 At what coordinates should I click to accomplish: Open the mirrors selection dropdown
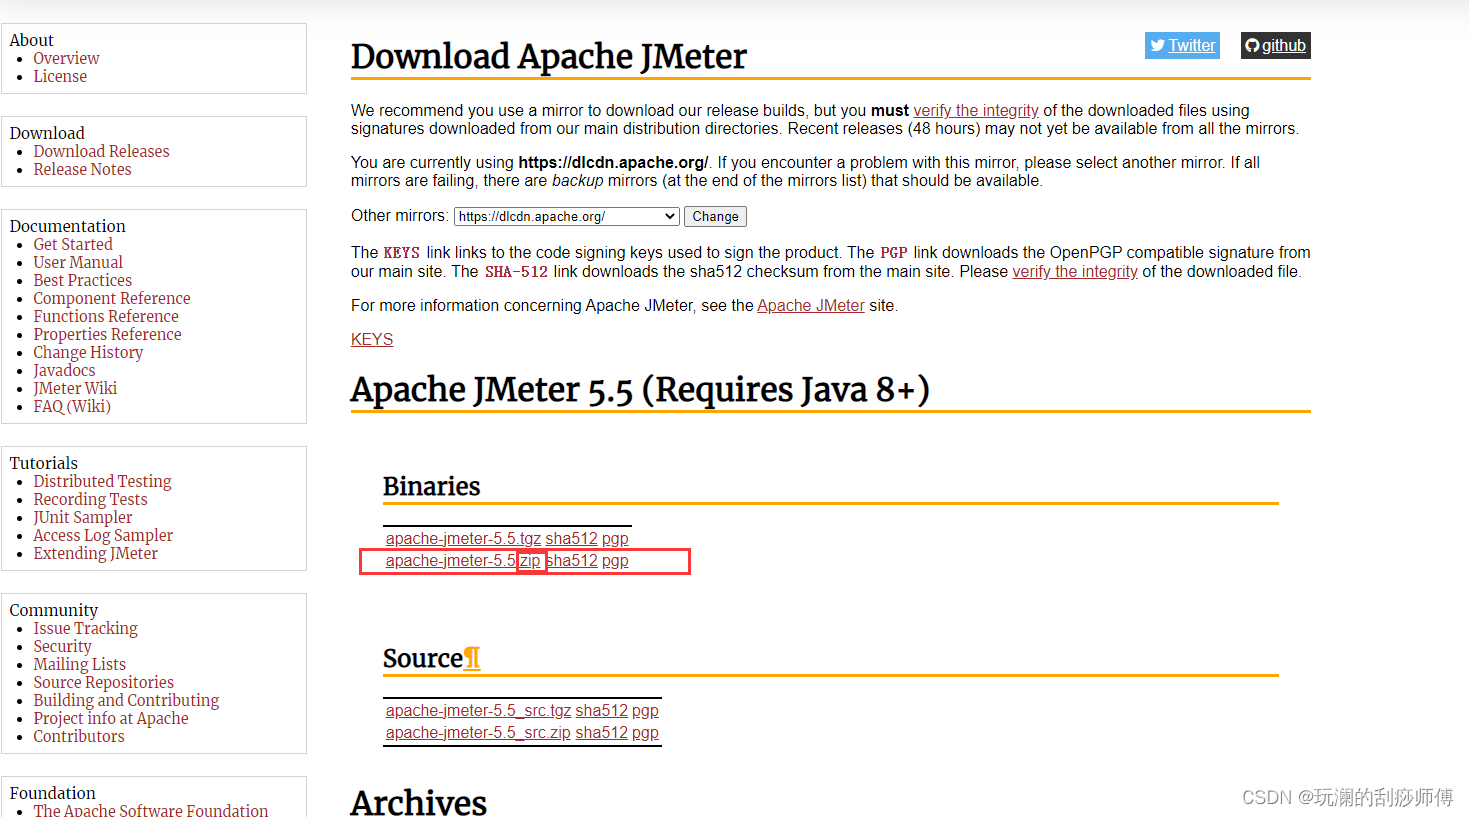point(566,215)
